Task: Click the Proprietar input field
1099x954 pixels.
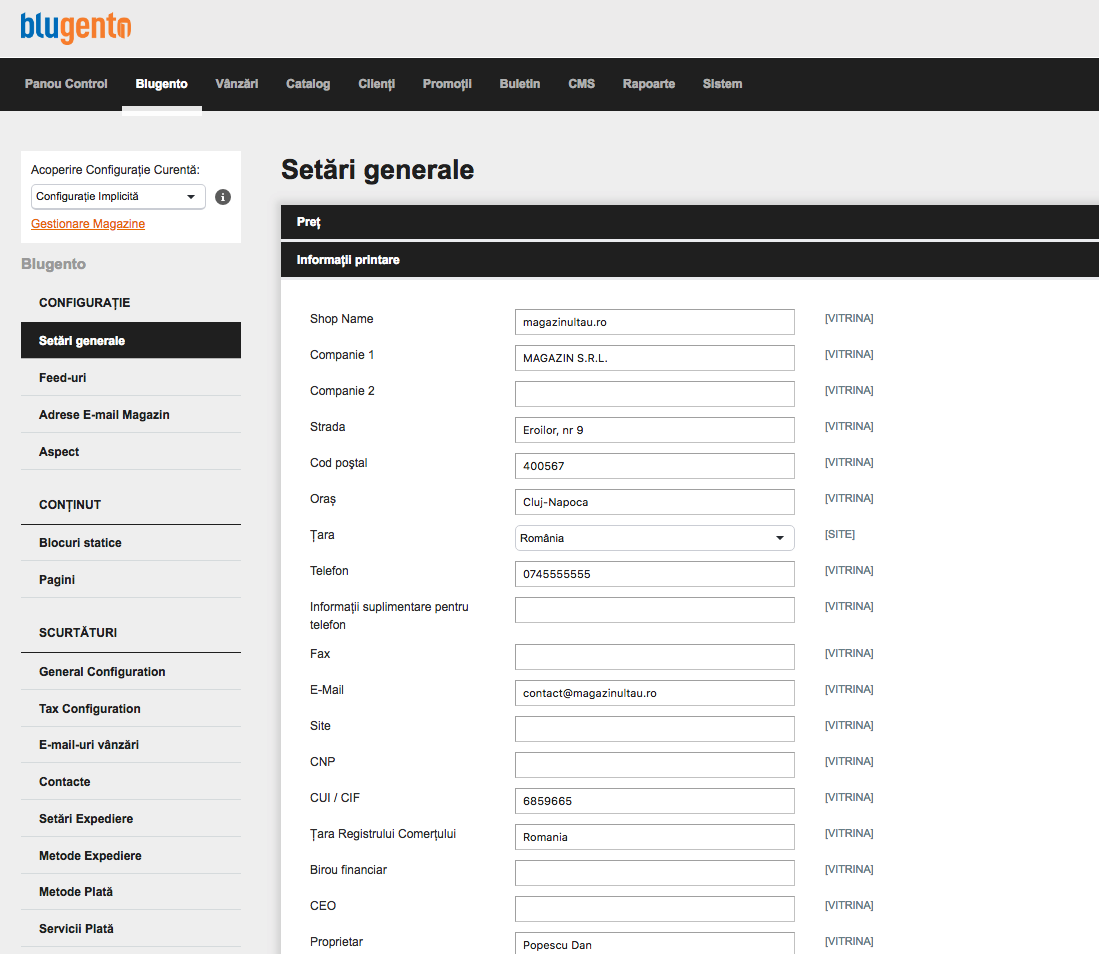Action: pyautogui.click(x=654, y=943)
